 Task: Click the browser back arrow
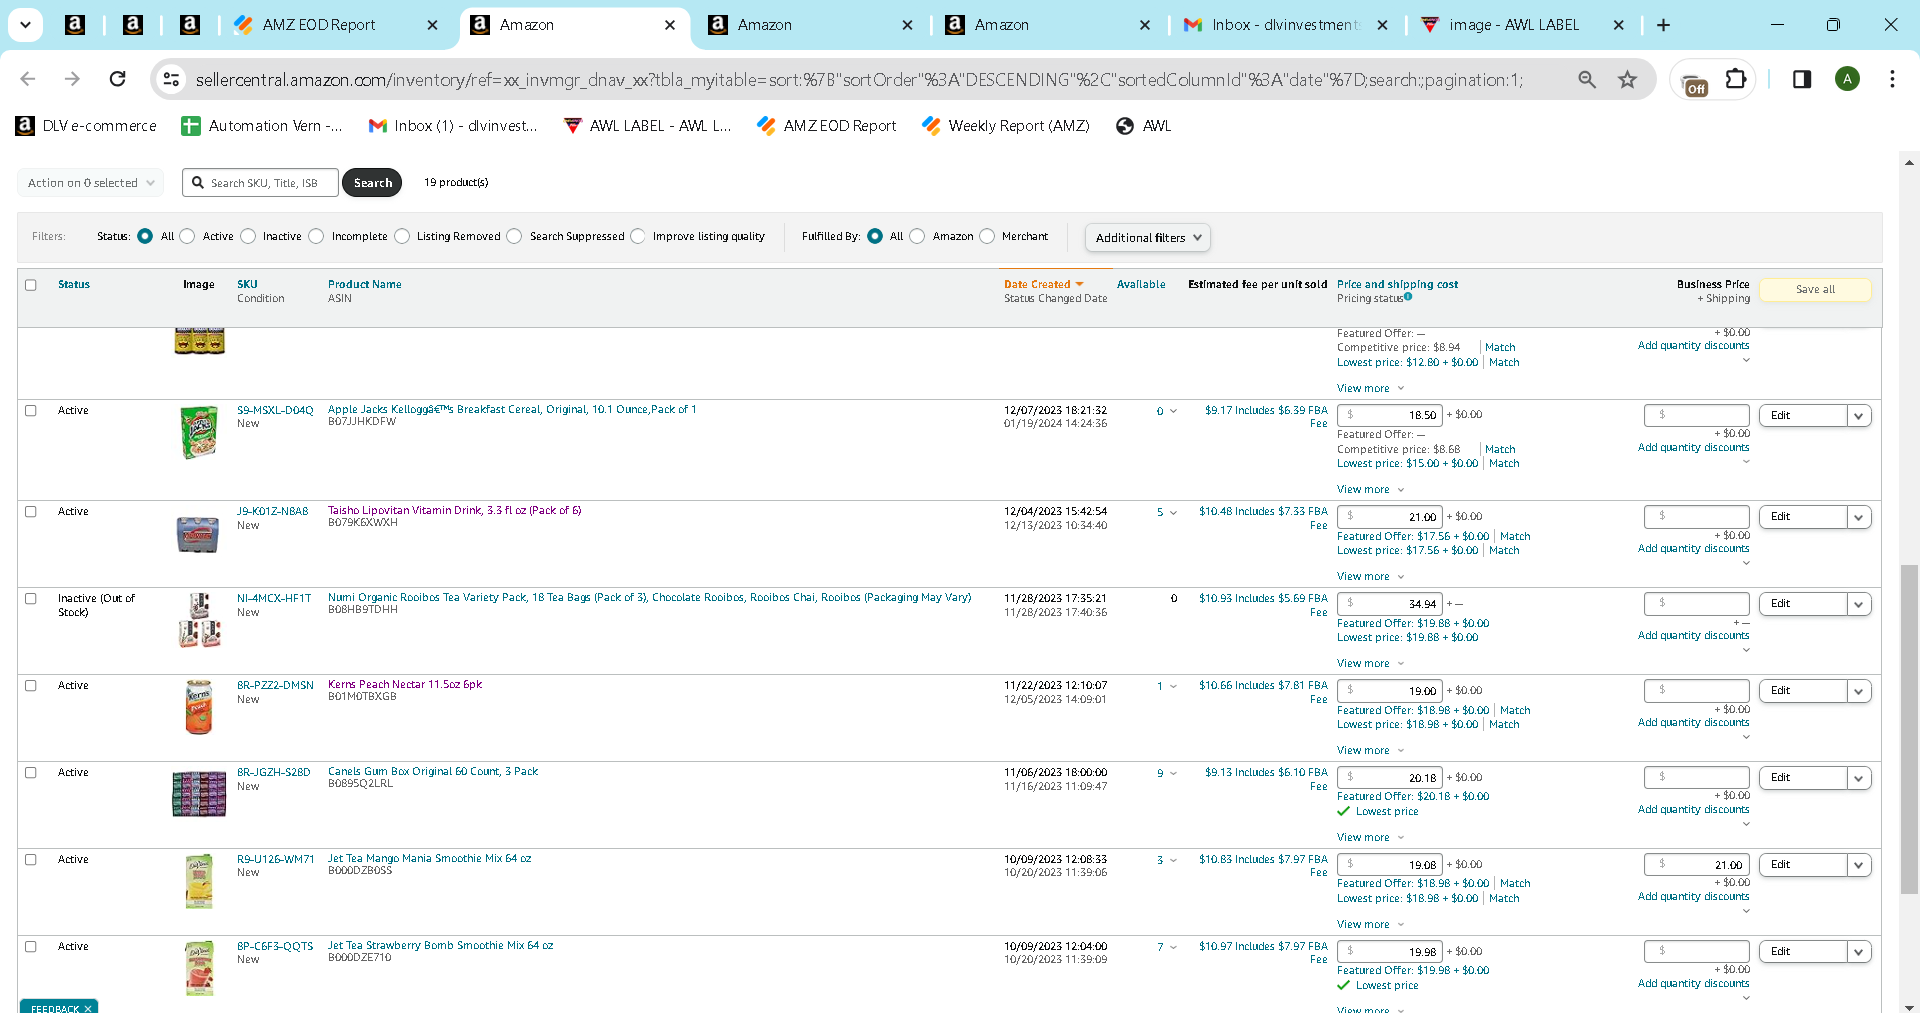[28, 79]
